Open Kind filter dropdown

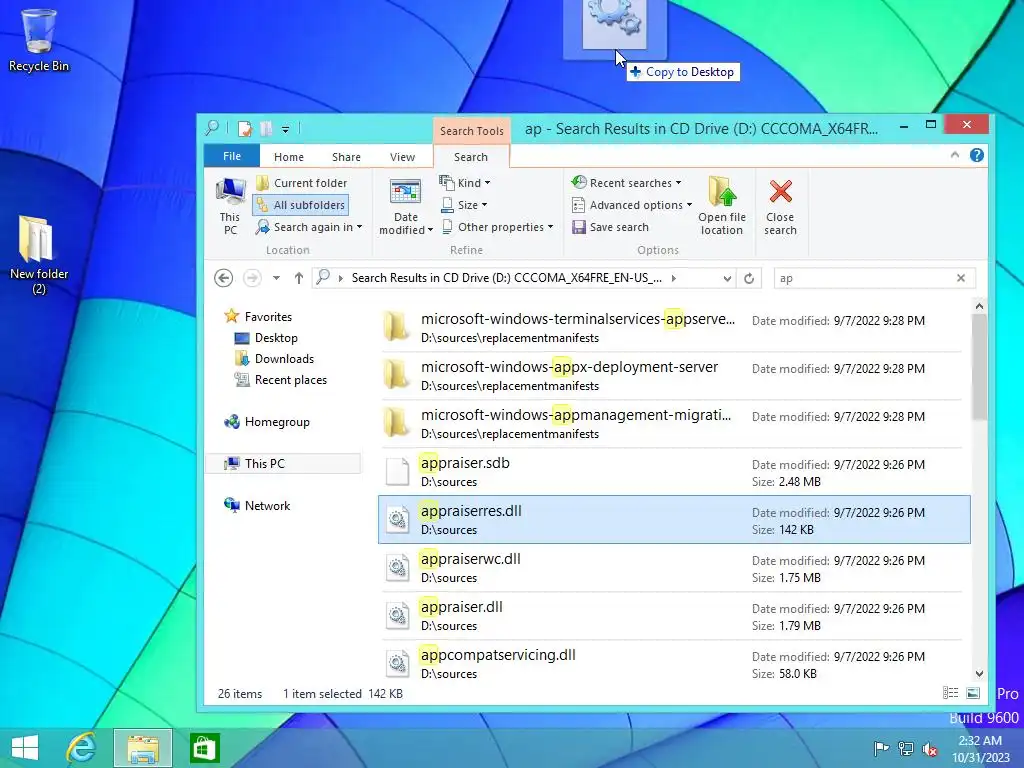pyautogui.click(x=465, y=183)
